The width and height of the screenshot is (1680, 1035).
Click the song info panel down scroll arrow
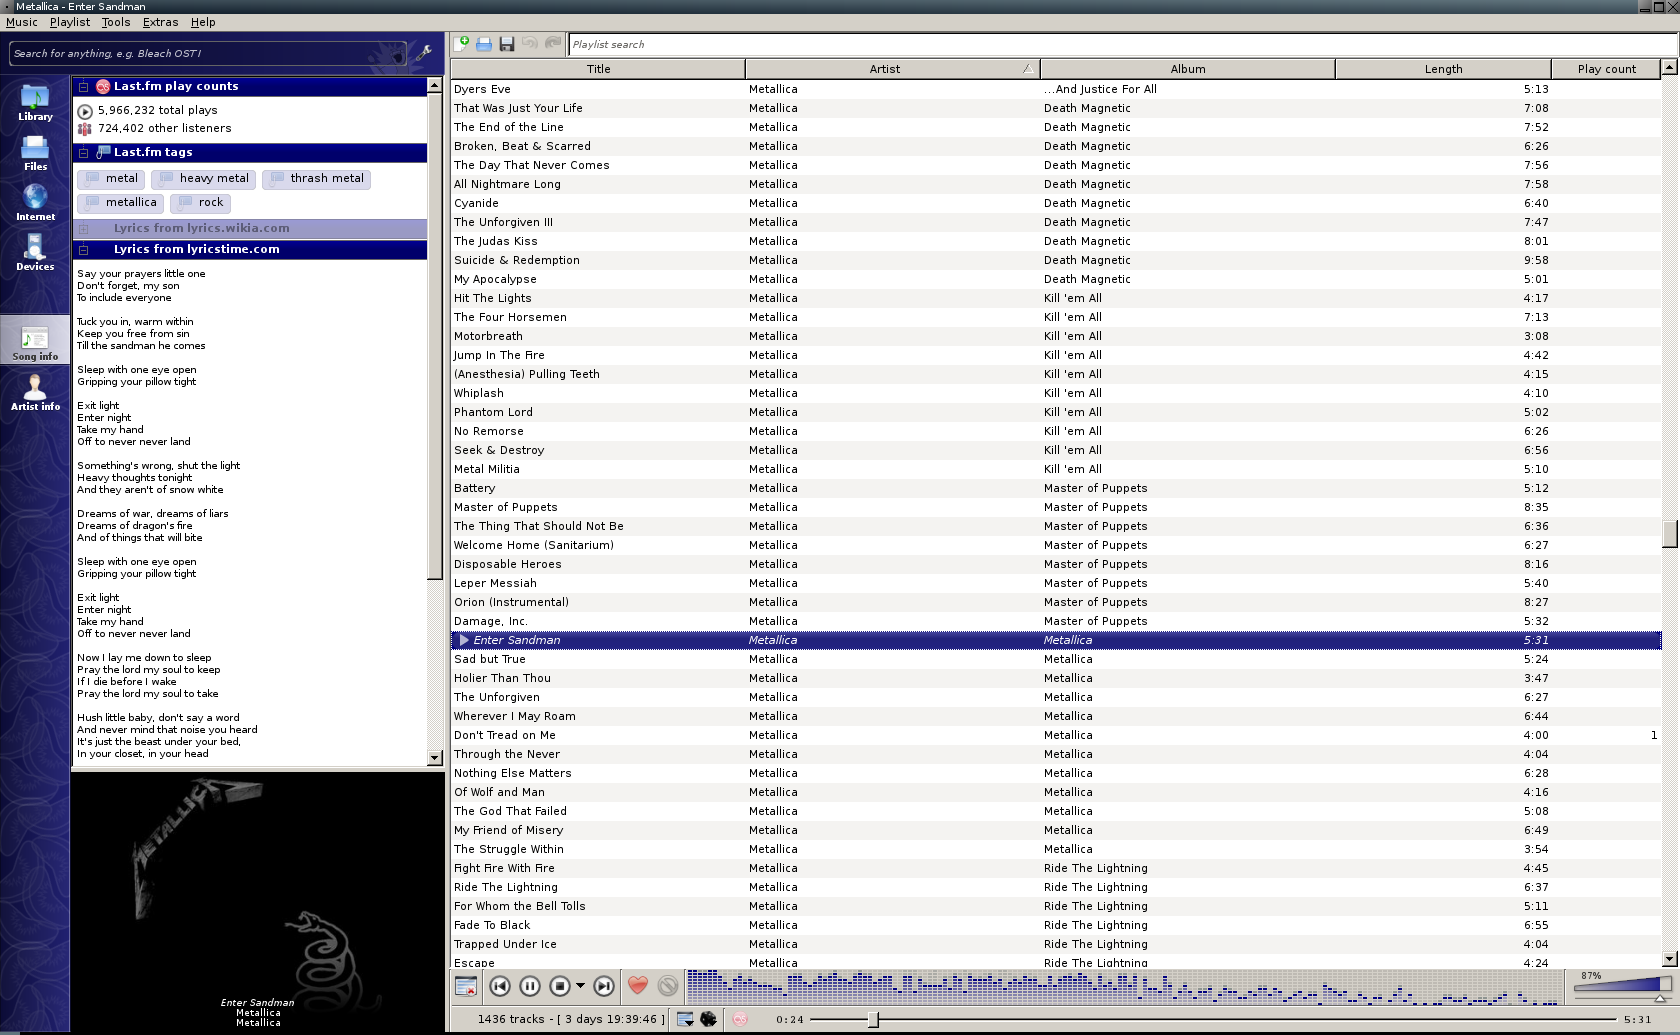pos(434,758)
